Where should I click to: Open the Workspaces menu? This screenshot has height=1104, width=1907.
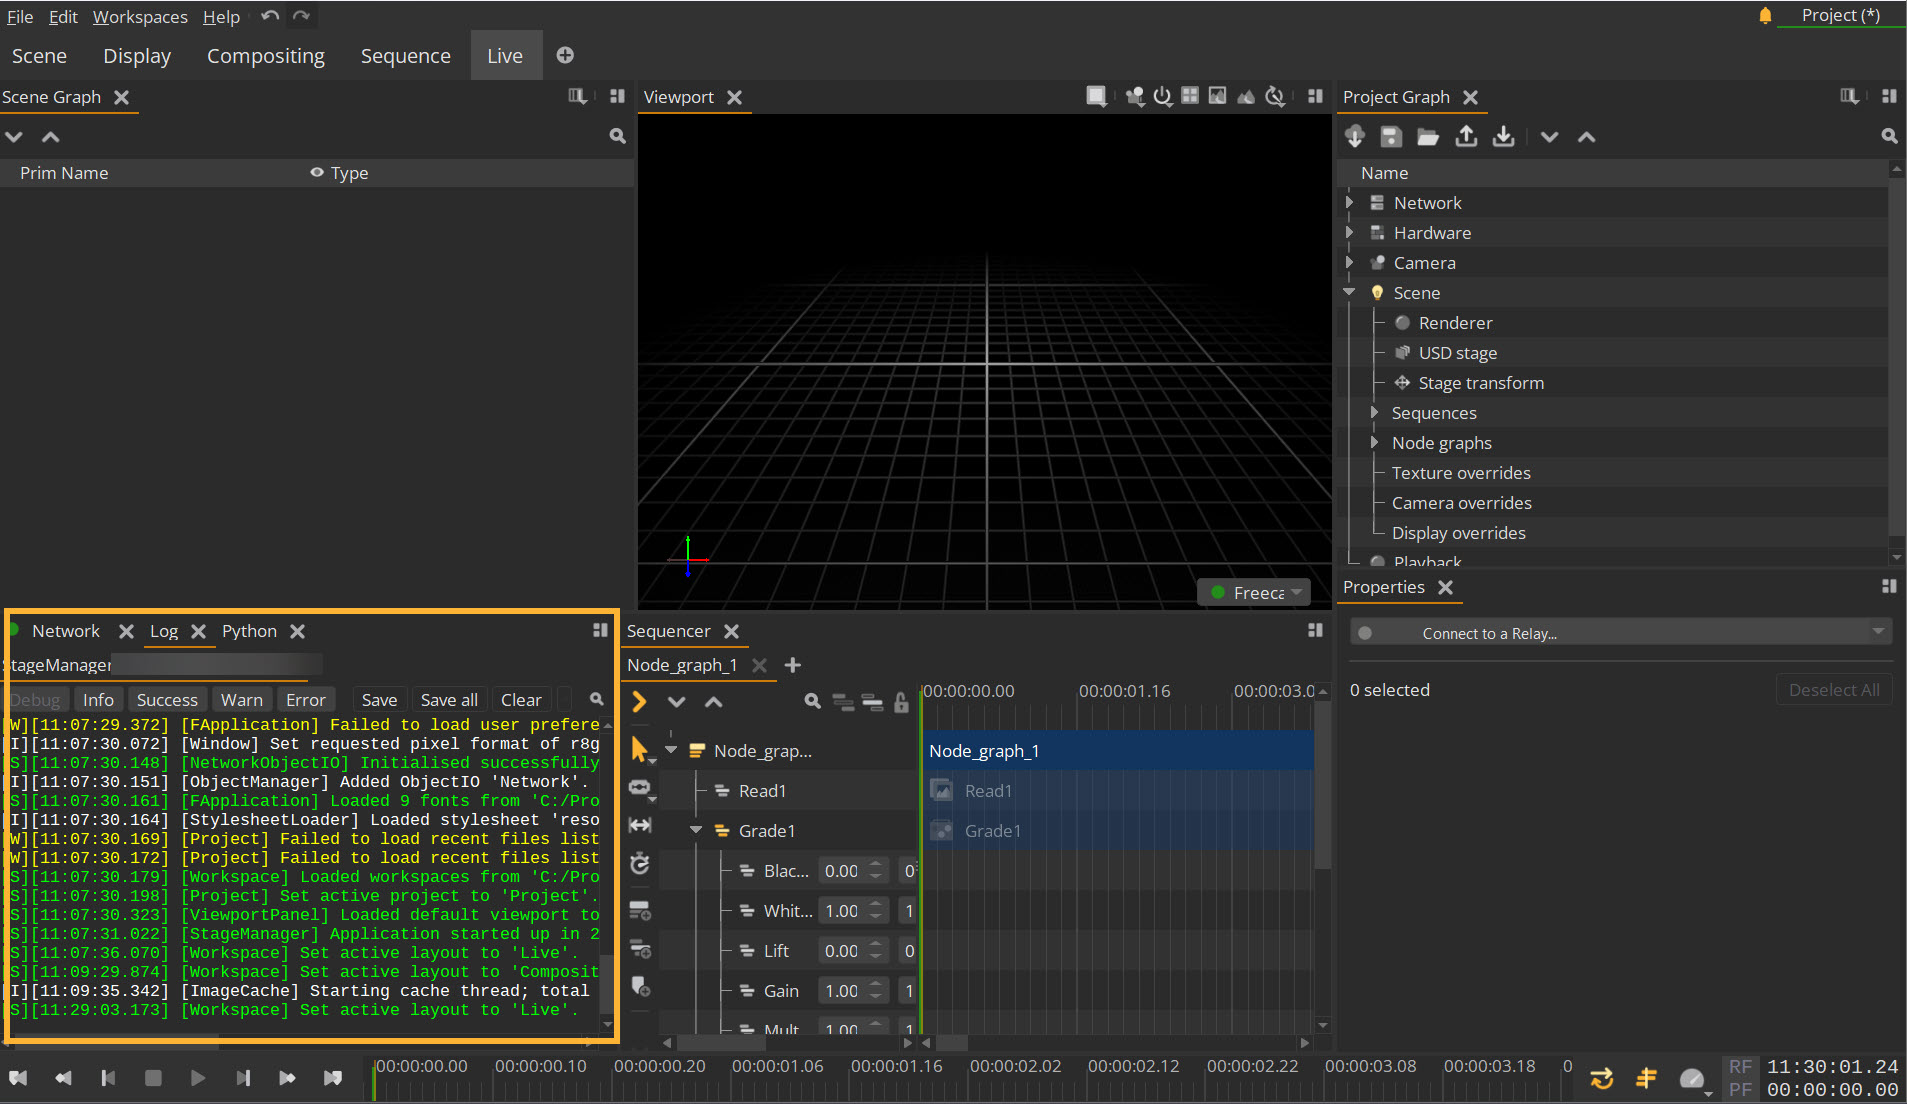tap(140, 17)
